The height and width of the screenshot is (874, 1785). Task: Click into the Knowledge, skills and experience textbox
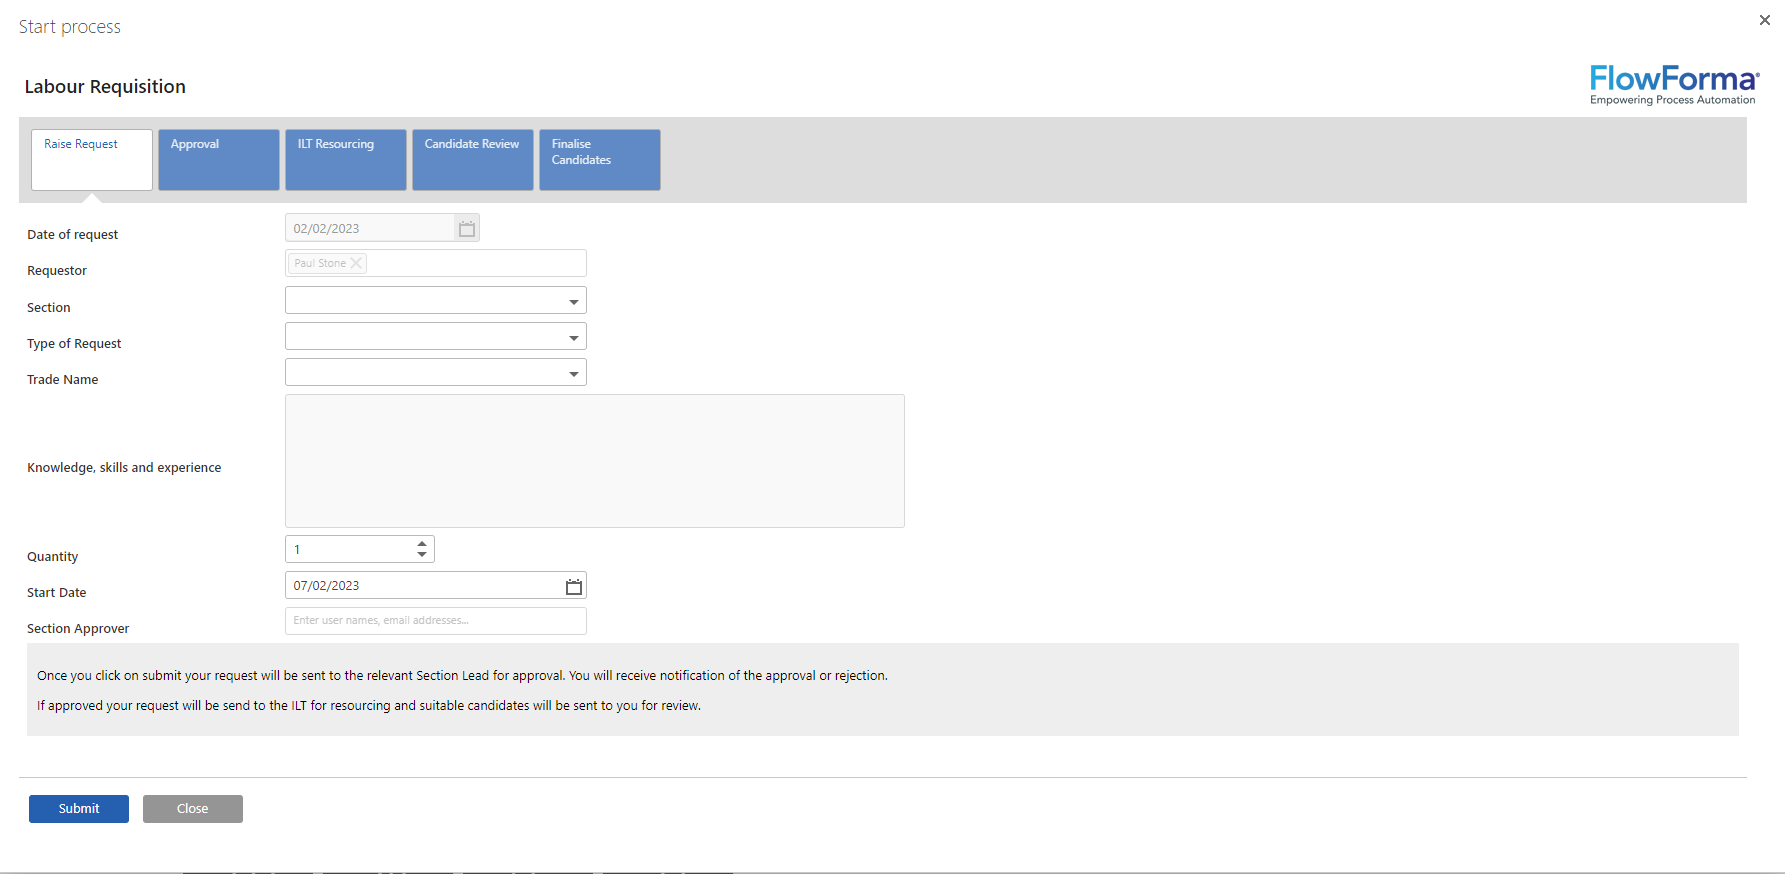tap(595, 461)
